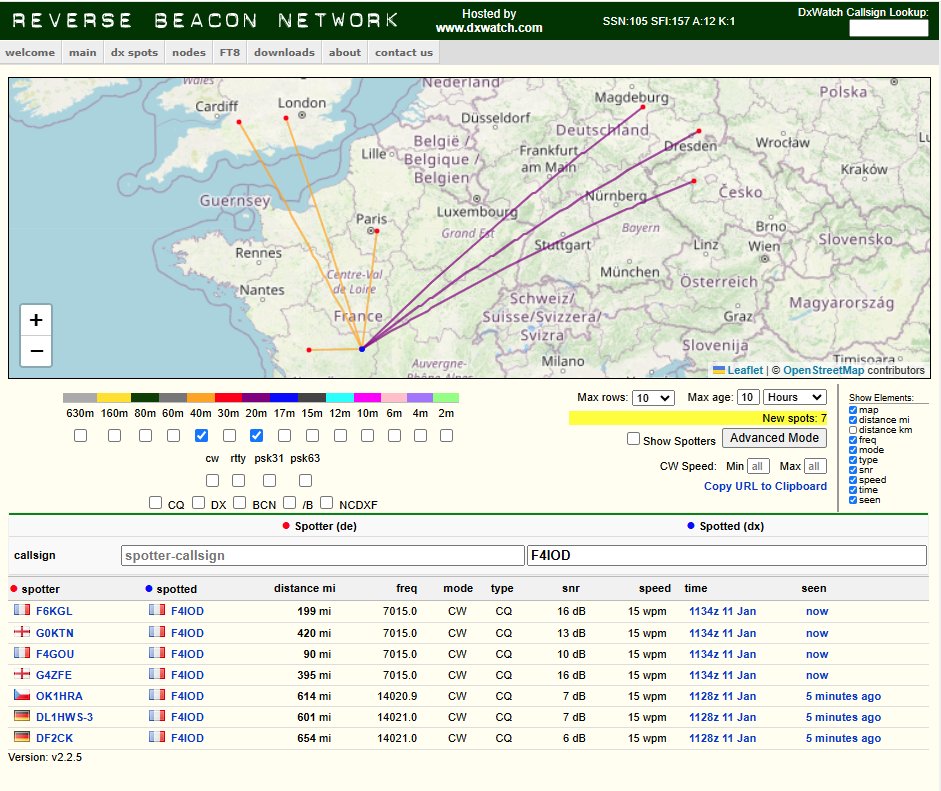Toggle the distance km element checkbox
Viewport: 941px width, 791px height.
[x=853, y=430]
